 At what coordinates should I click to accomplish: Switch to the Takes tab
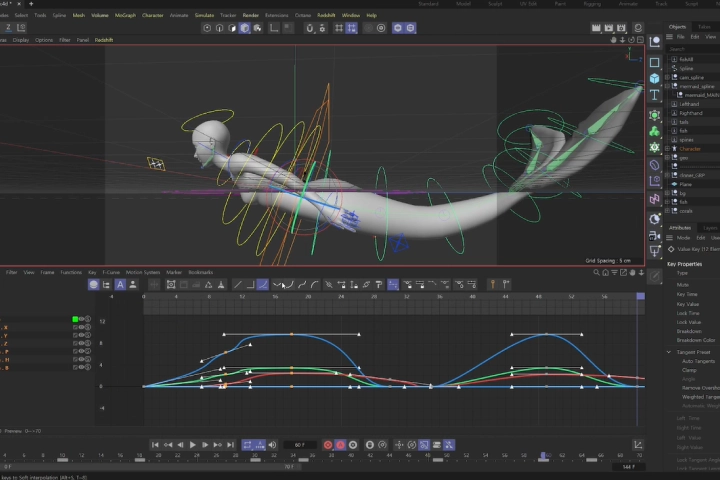point(703,27)
